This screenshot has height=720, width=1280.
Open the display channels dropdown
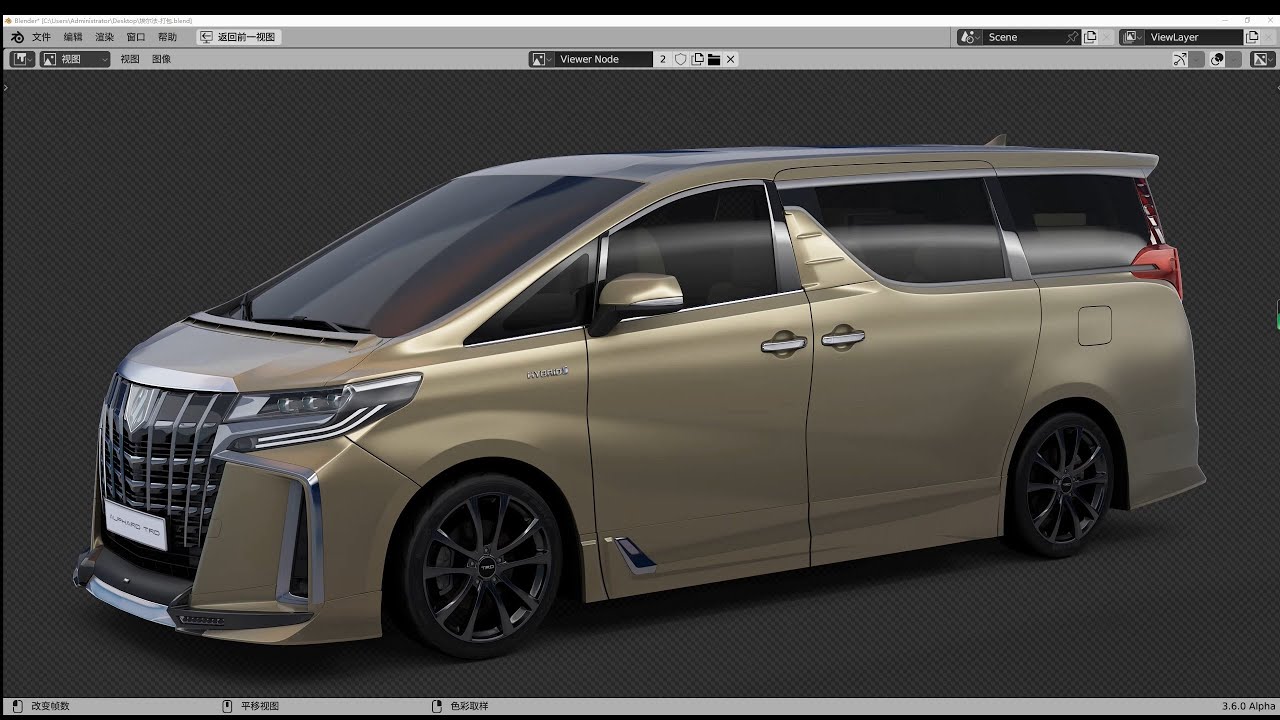[1263, 59]
